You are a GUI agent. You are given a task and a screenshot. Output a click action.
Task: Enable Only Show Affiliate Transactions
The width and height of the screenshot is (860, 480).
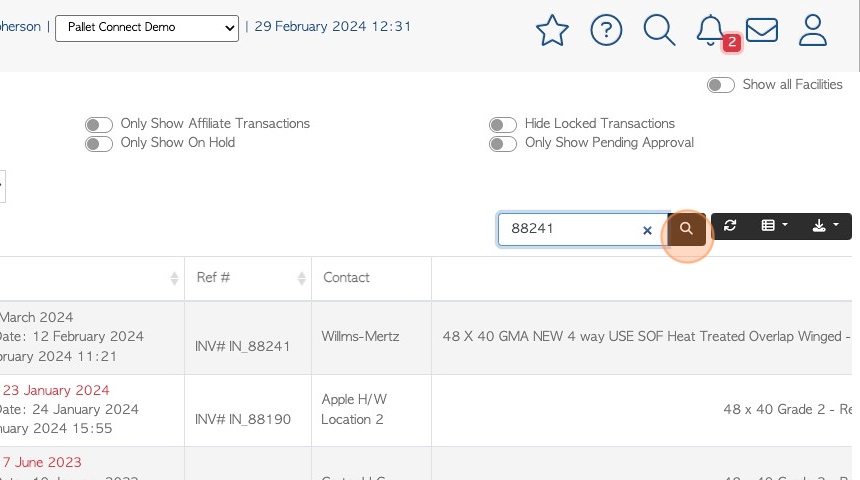click(x=99, y=125)
